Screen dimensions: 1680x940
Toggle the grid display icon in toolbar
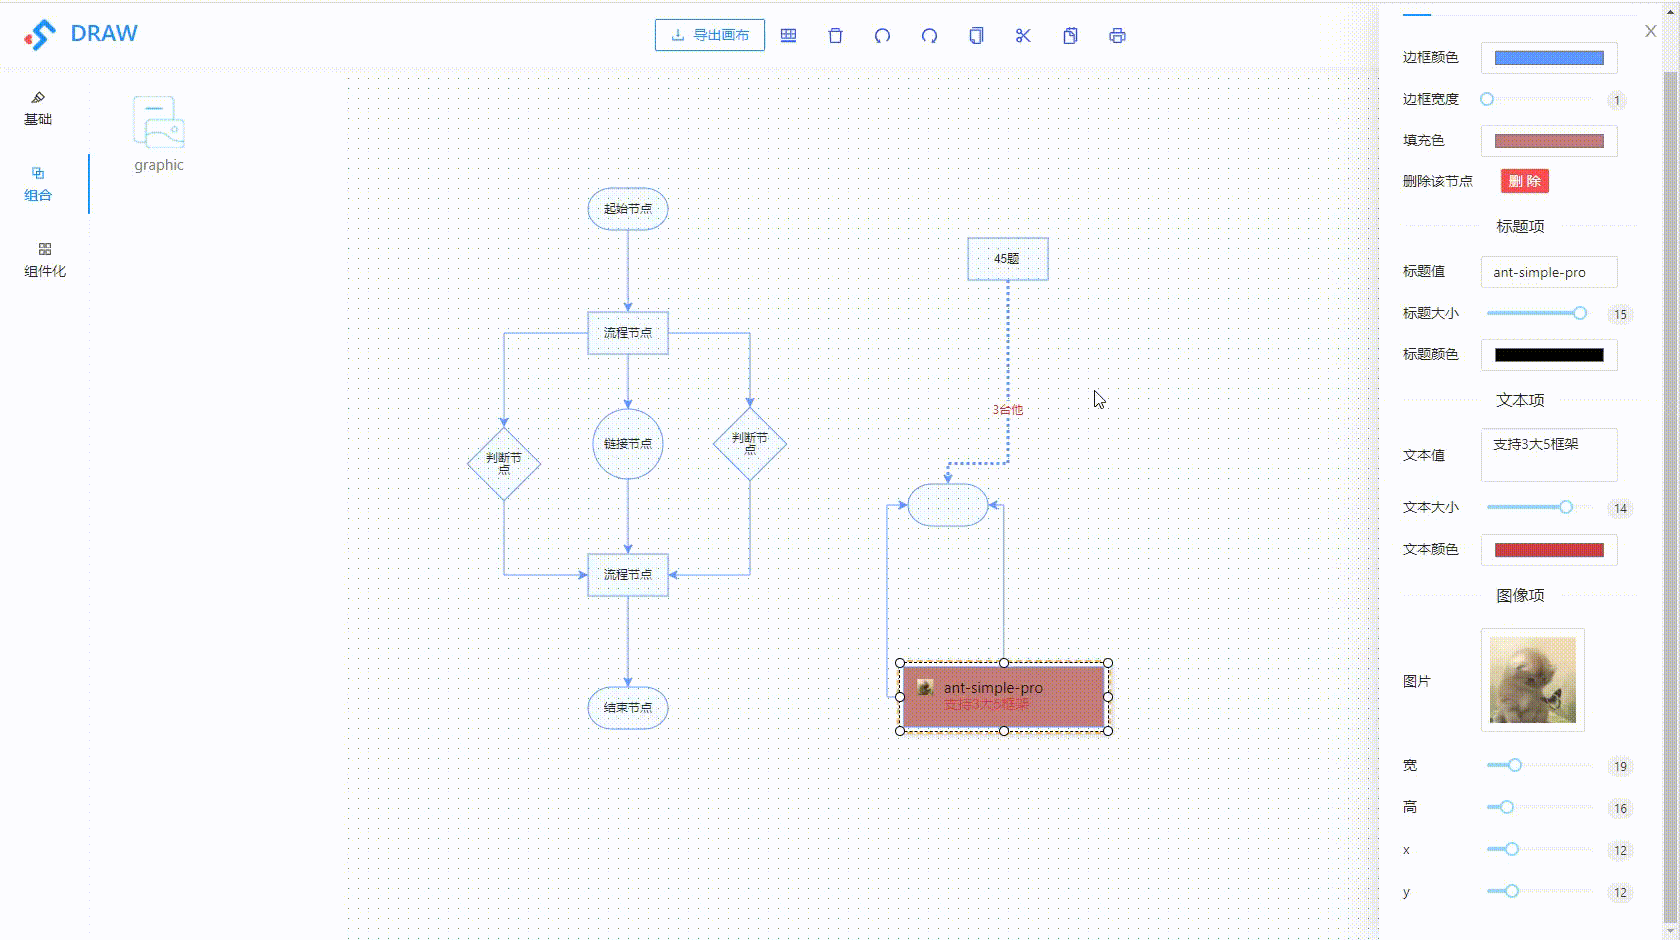788,35
